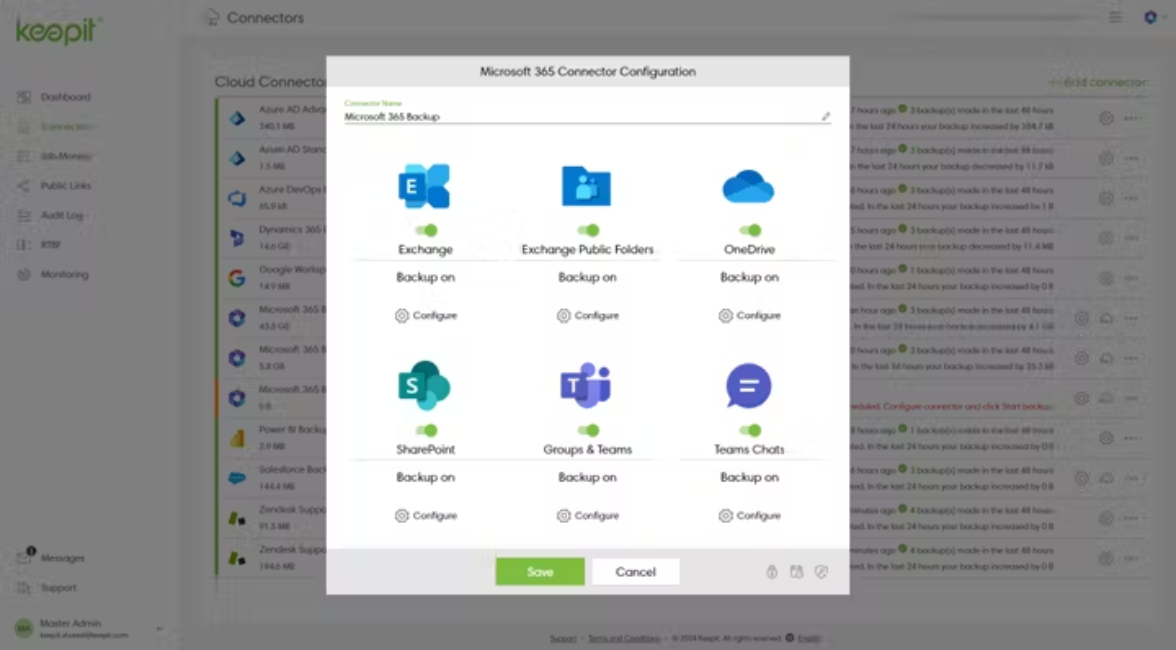Open Support in the sidebar
1176x650 pixels.
coord(47,588)
